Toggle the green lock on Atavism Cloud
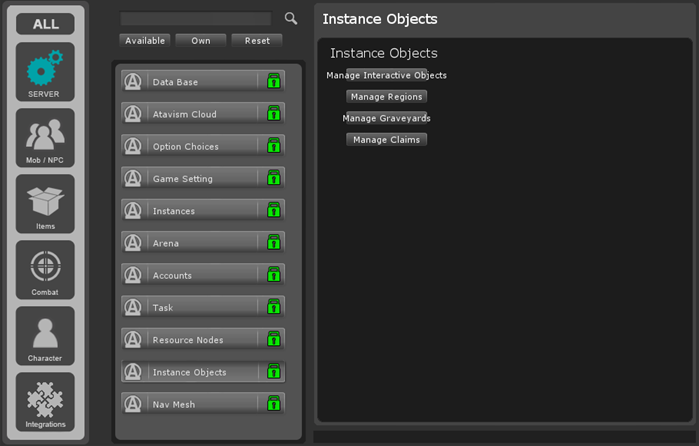The height and width of the screenshot is (446, 699). pyautogui.click(x=274, y=114)
